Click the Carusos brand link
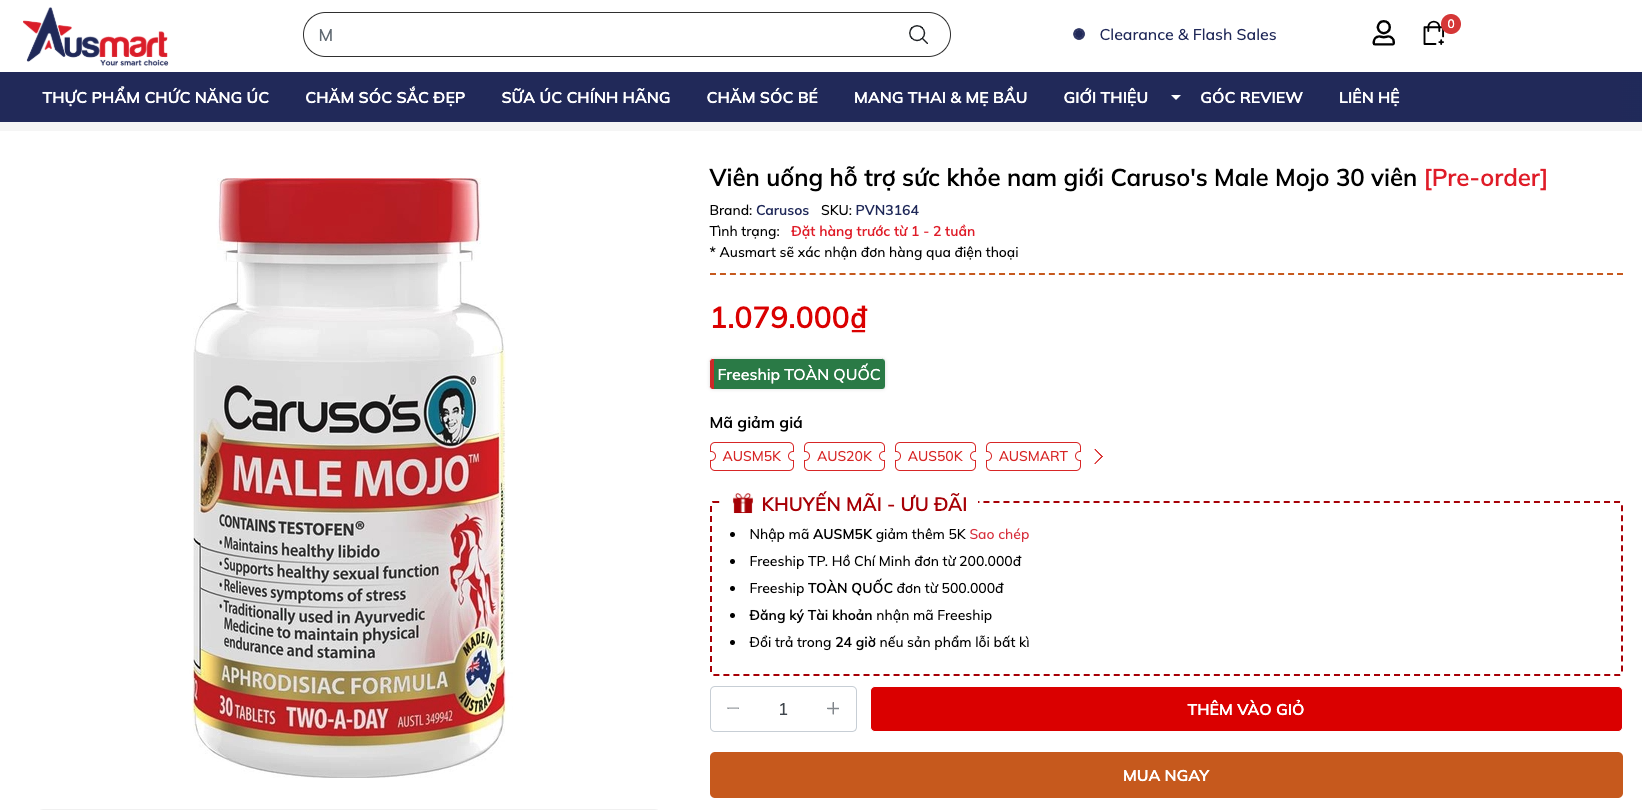 coord(782,210)
